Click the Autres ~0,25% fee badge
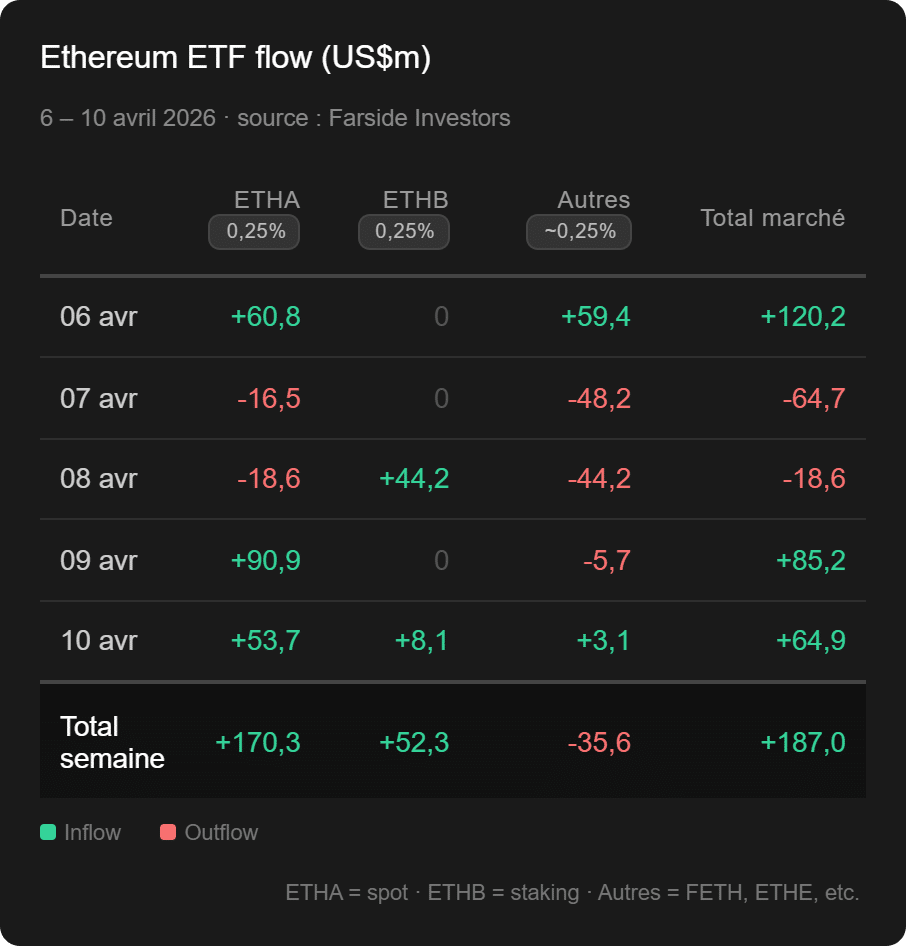The height and width of the screenshot is (946, 906). tap(579, 232)
